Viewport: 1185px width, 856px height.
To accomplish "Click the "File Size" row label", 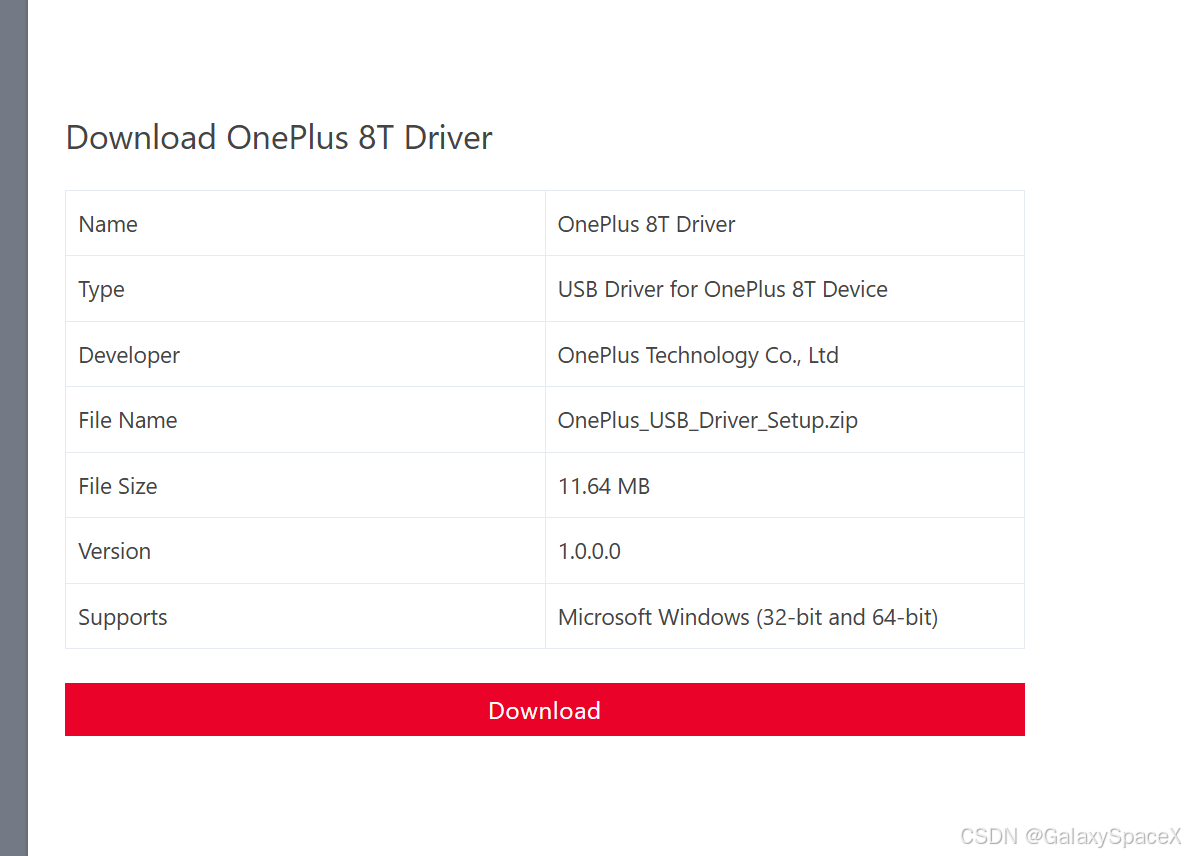I will coord(118,486).
